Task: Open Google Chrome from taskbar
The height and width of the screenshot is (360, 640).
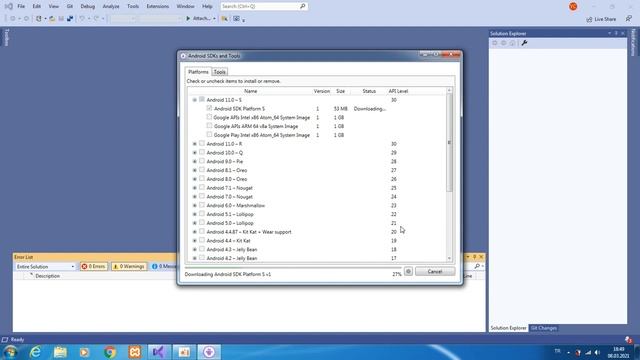Action: click(x=109, y=352)
